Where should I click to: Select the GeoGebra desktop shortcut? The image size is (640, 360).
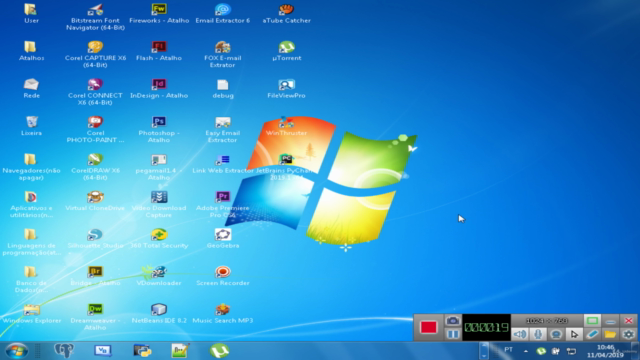pyautogui.click(x=223, y=239)
